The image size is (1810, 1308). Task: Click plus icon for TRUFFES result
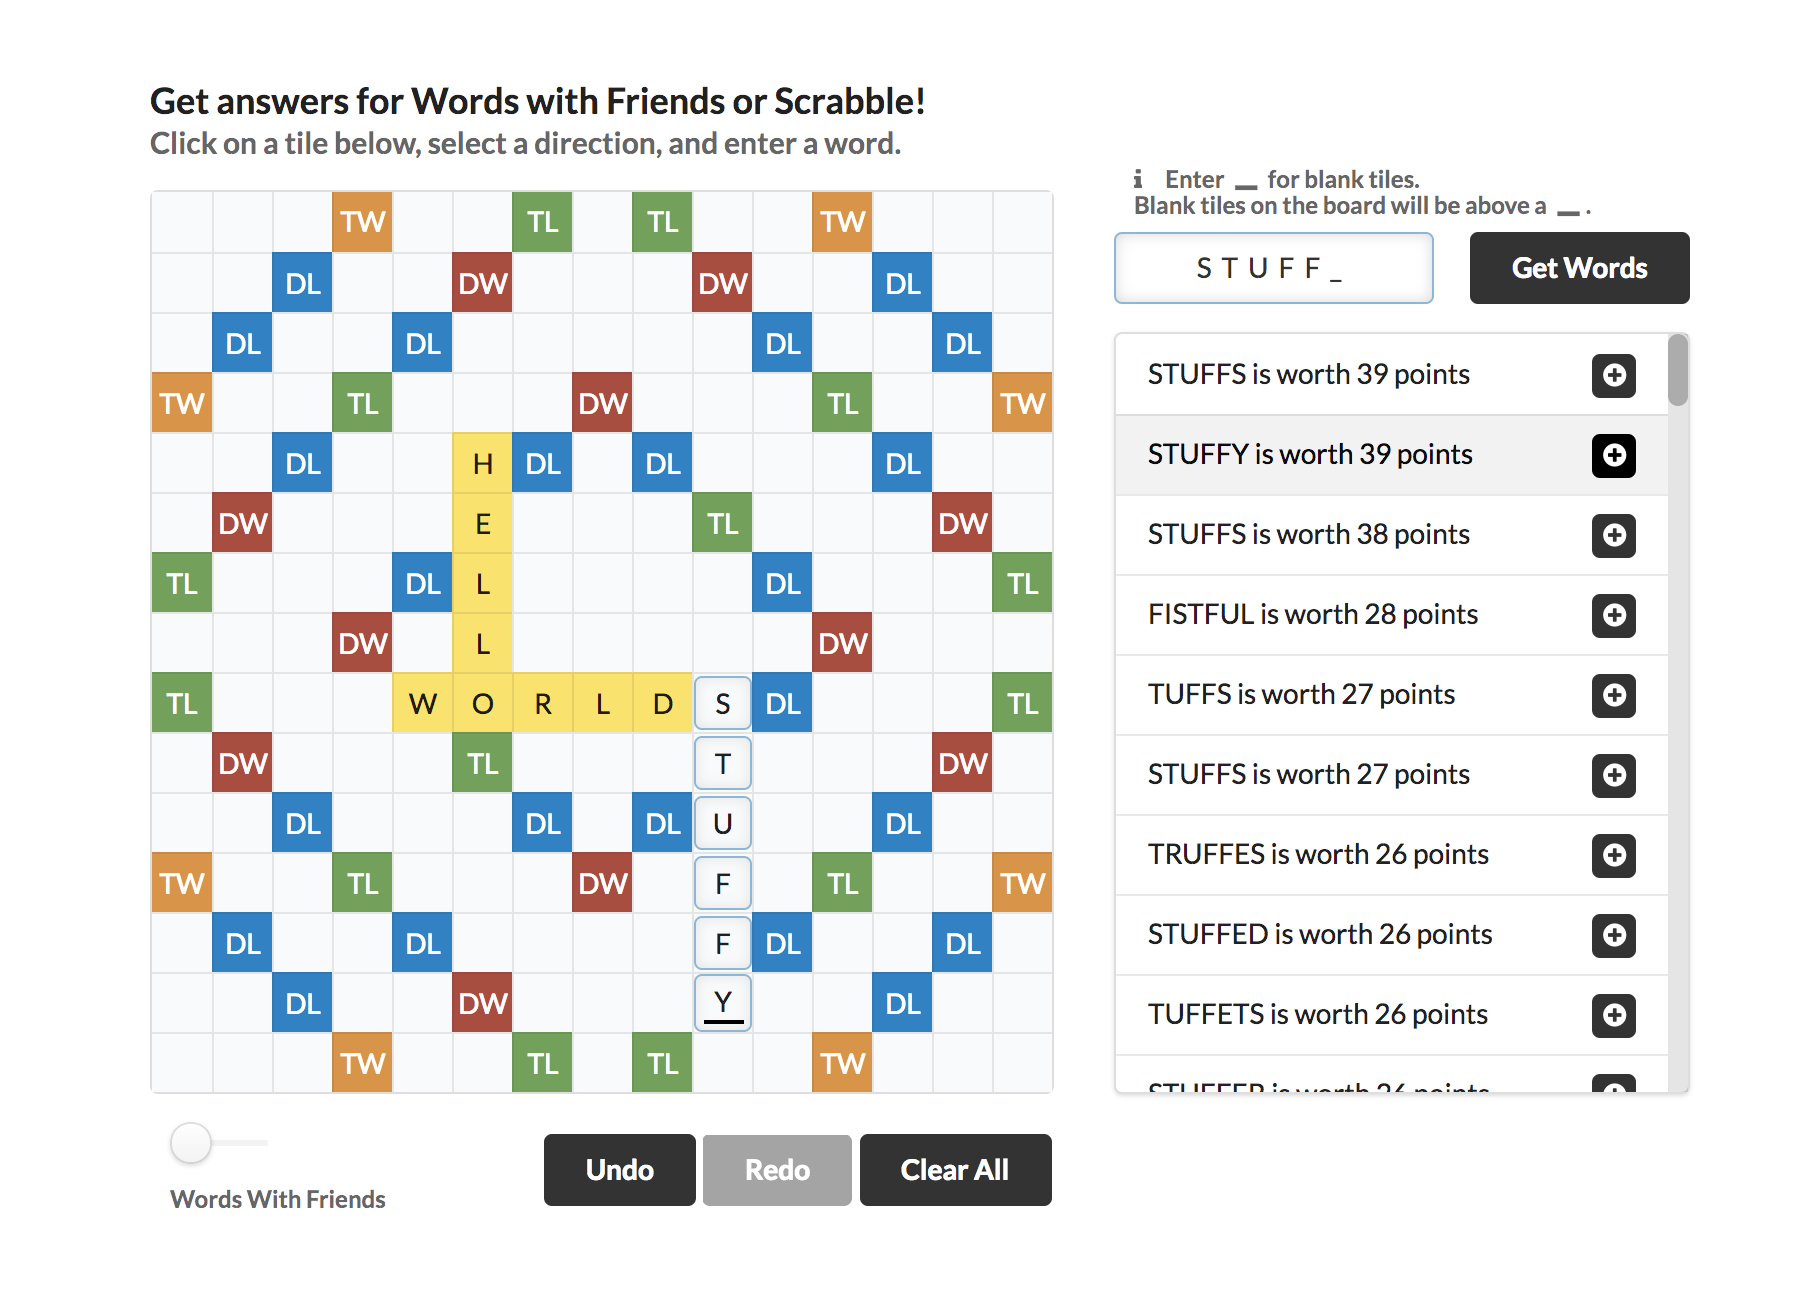pyautogui.click(x=1613, y=855)
